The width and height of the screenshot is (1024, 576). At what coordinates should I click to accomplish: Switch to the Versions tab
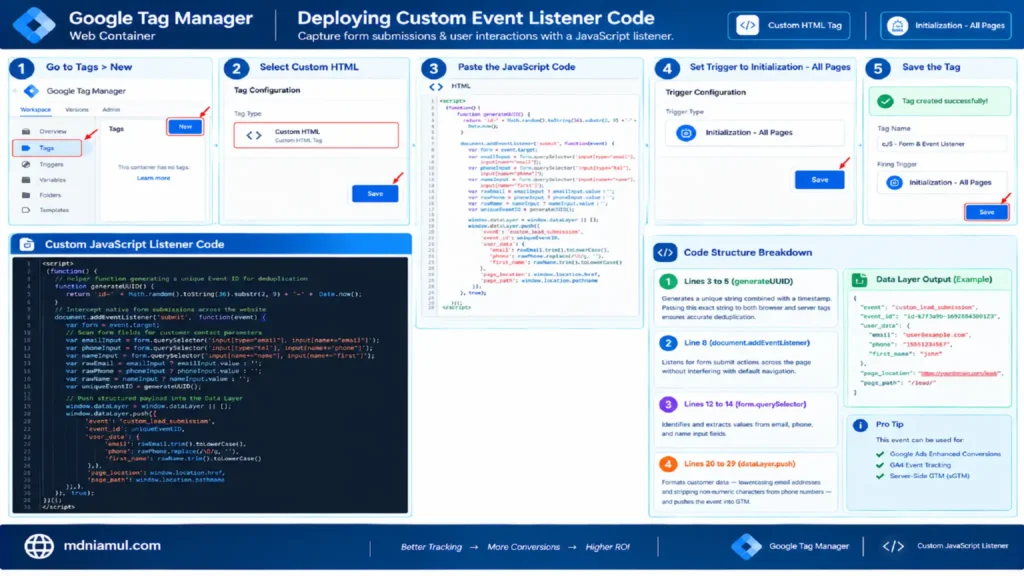(x=76, y=110)
